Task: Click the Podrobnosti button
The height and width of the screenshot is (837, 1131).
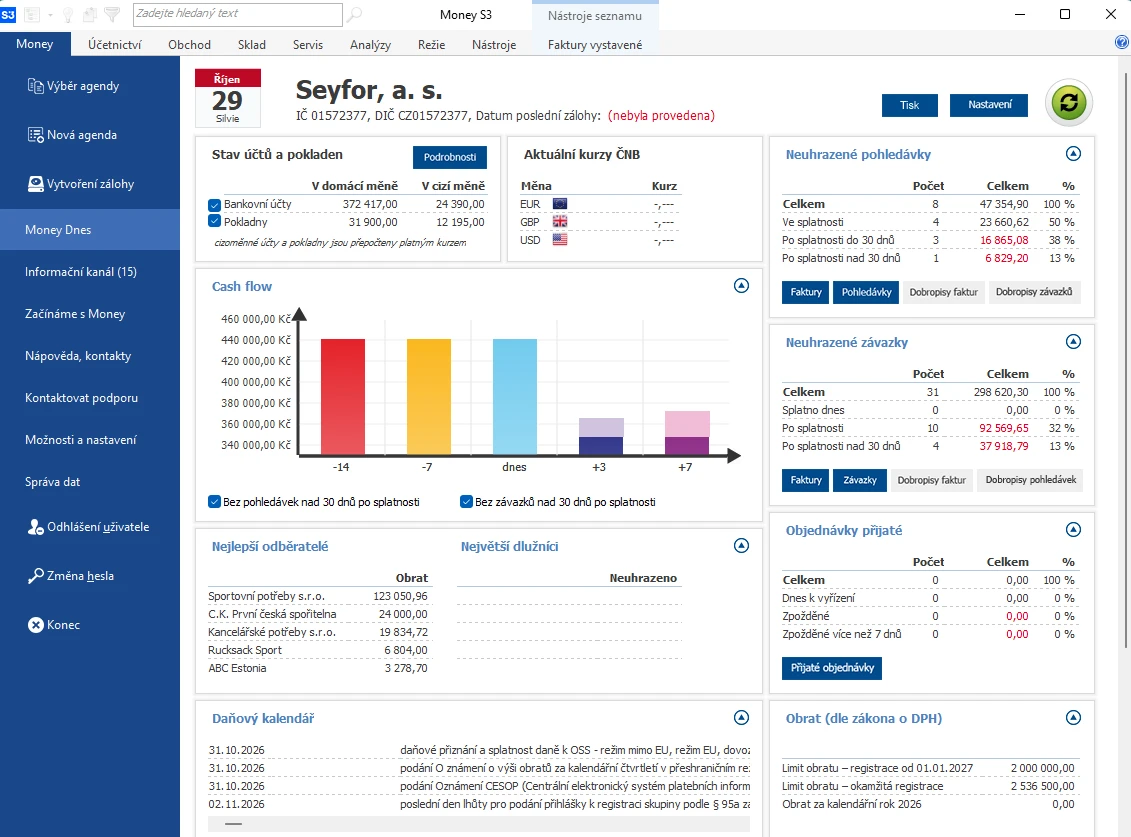Action: coord(450,157)
